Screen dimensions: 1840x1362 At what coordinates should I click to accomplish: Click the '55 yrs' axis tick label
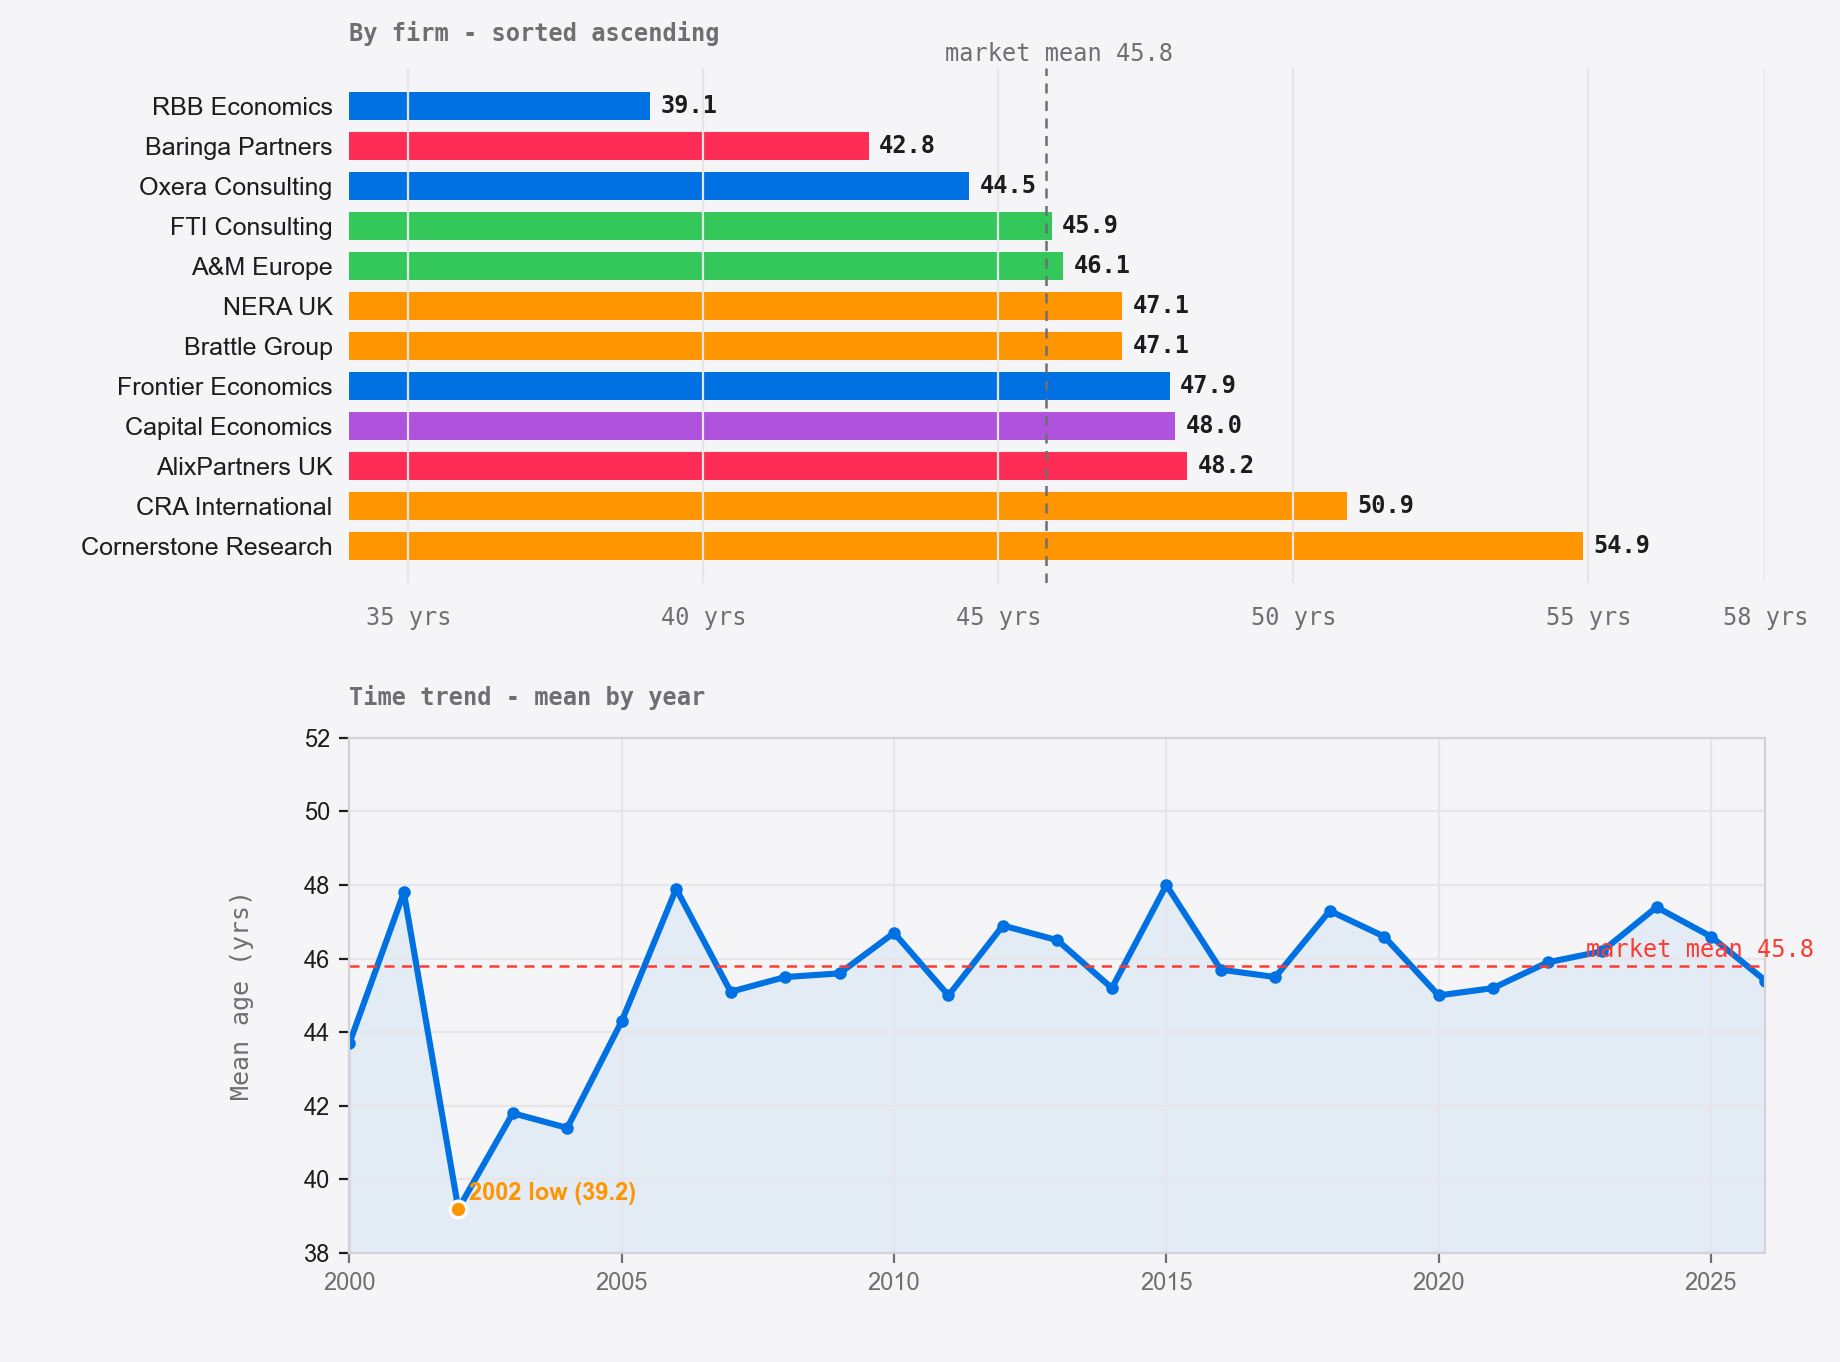(x=1588, y=617)
